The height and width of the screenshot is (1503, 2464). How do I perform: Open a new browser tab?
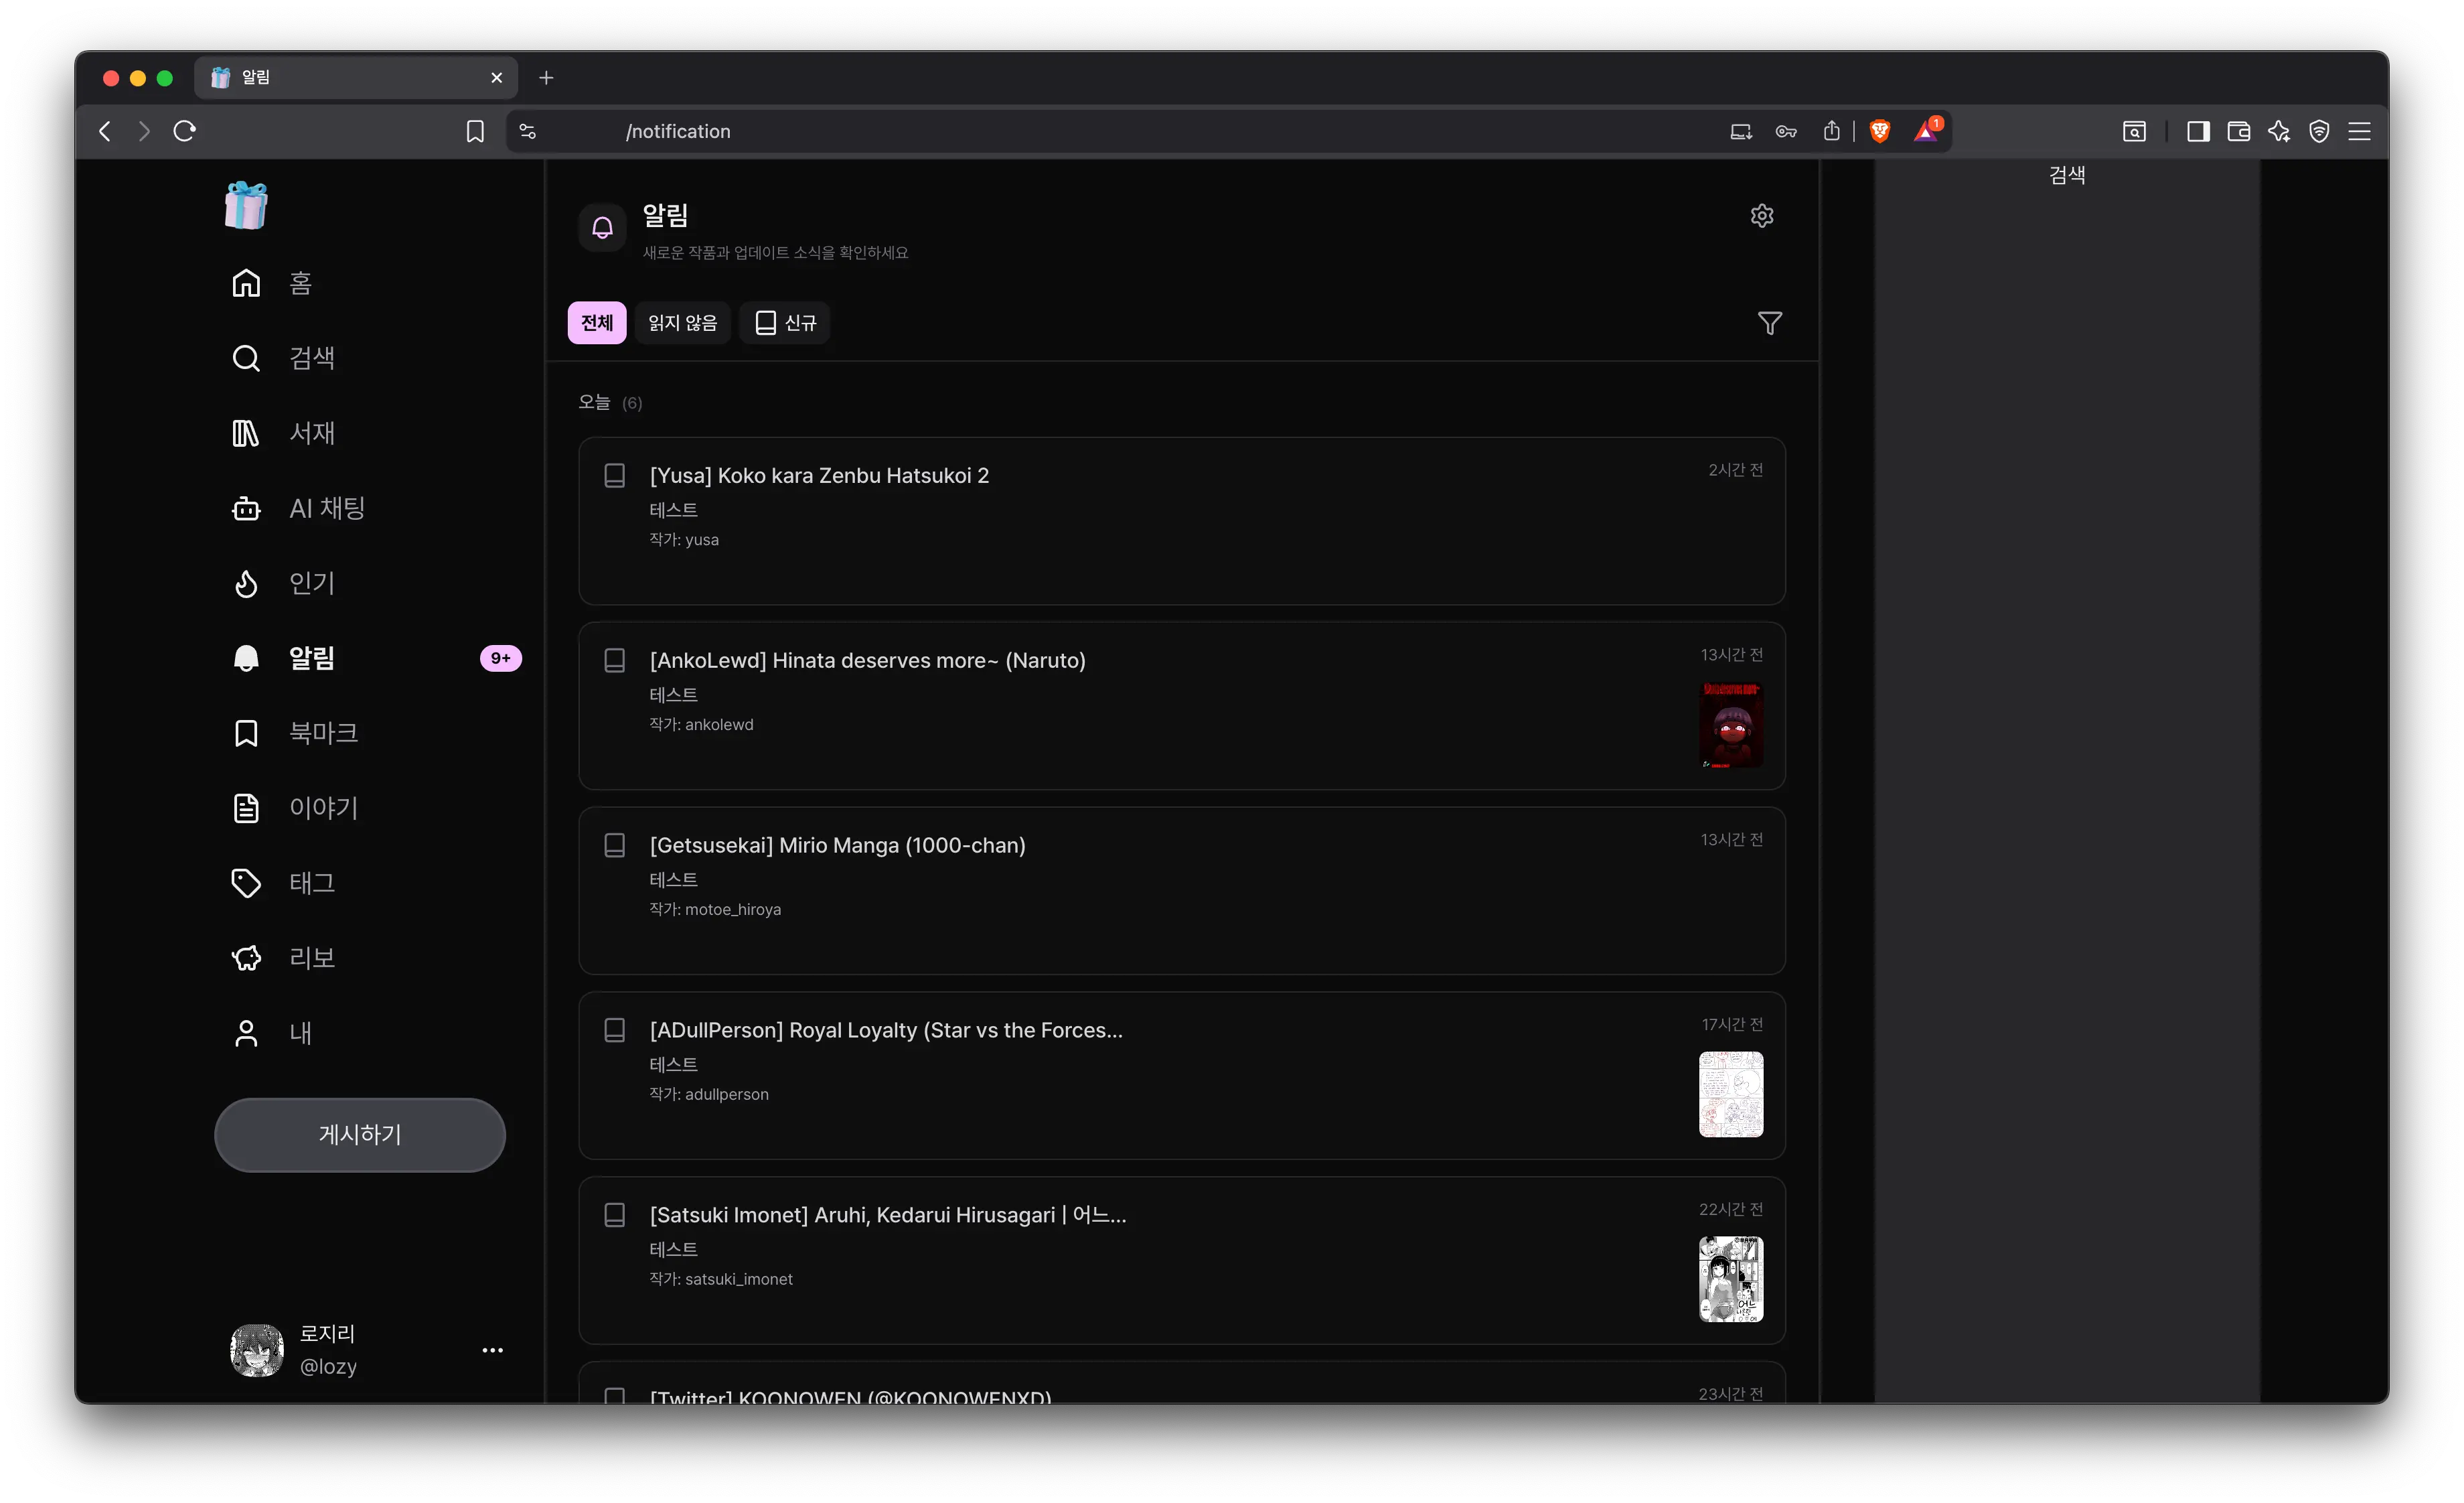tap(546, 78)
